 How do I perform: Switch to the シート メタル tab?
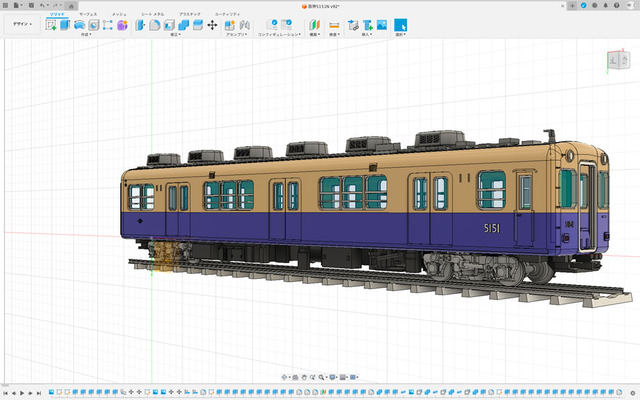(x=152, y=14)
